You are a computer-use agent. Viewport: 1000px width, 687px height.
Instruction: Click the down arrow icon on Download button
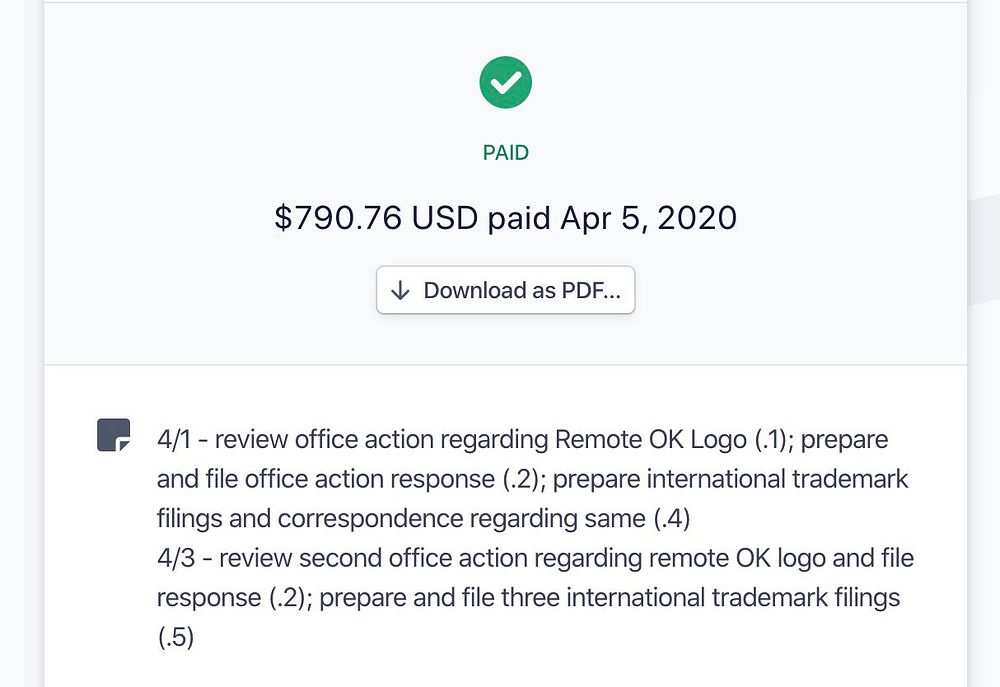click(401, 291)
